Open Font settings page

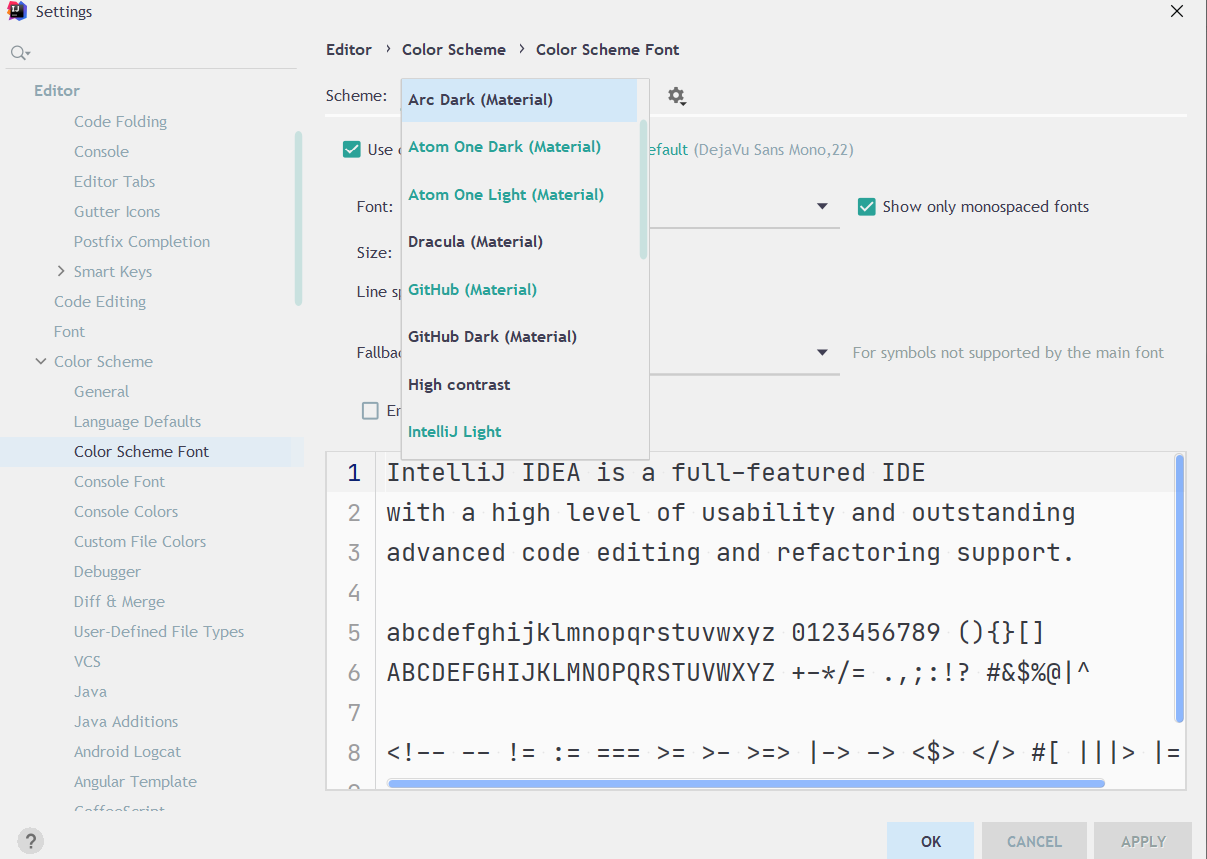[69, 332]
